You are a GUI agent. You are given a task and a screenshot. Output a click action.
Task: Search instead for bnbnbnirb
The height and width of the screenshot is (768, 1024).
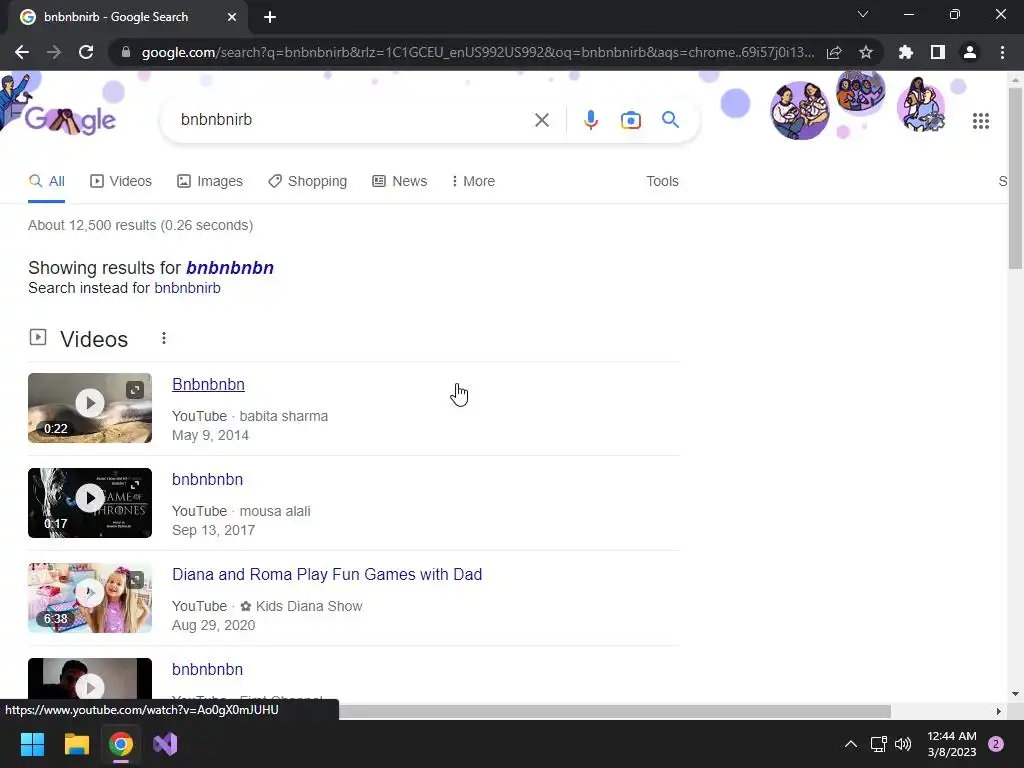point(187,288)
